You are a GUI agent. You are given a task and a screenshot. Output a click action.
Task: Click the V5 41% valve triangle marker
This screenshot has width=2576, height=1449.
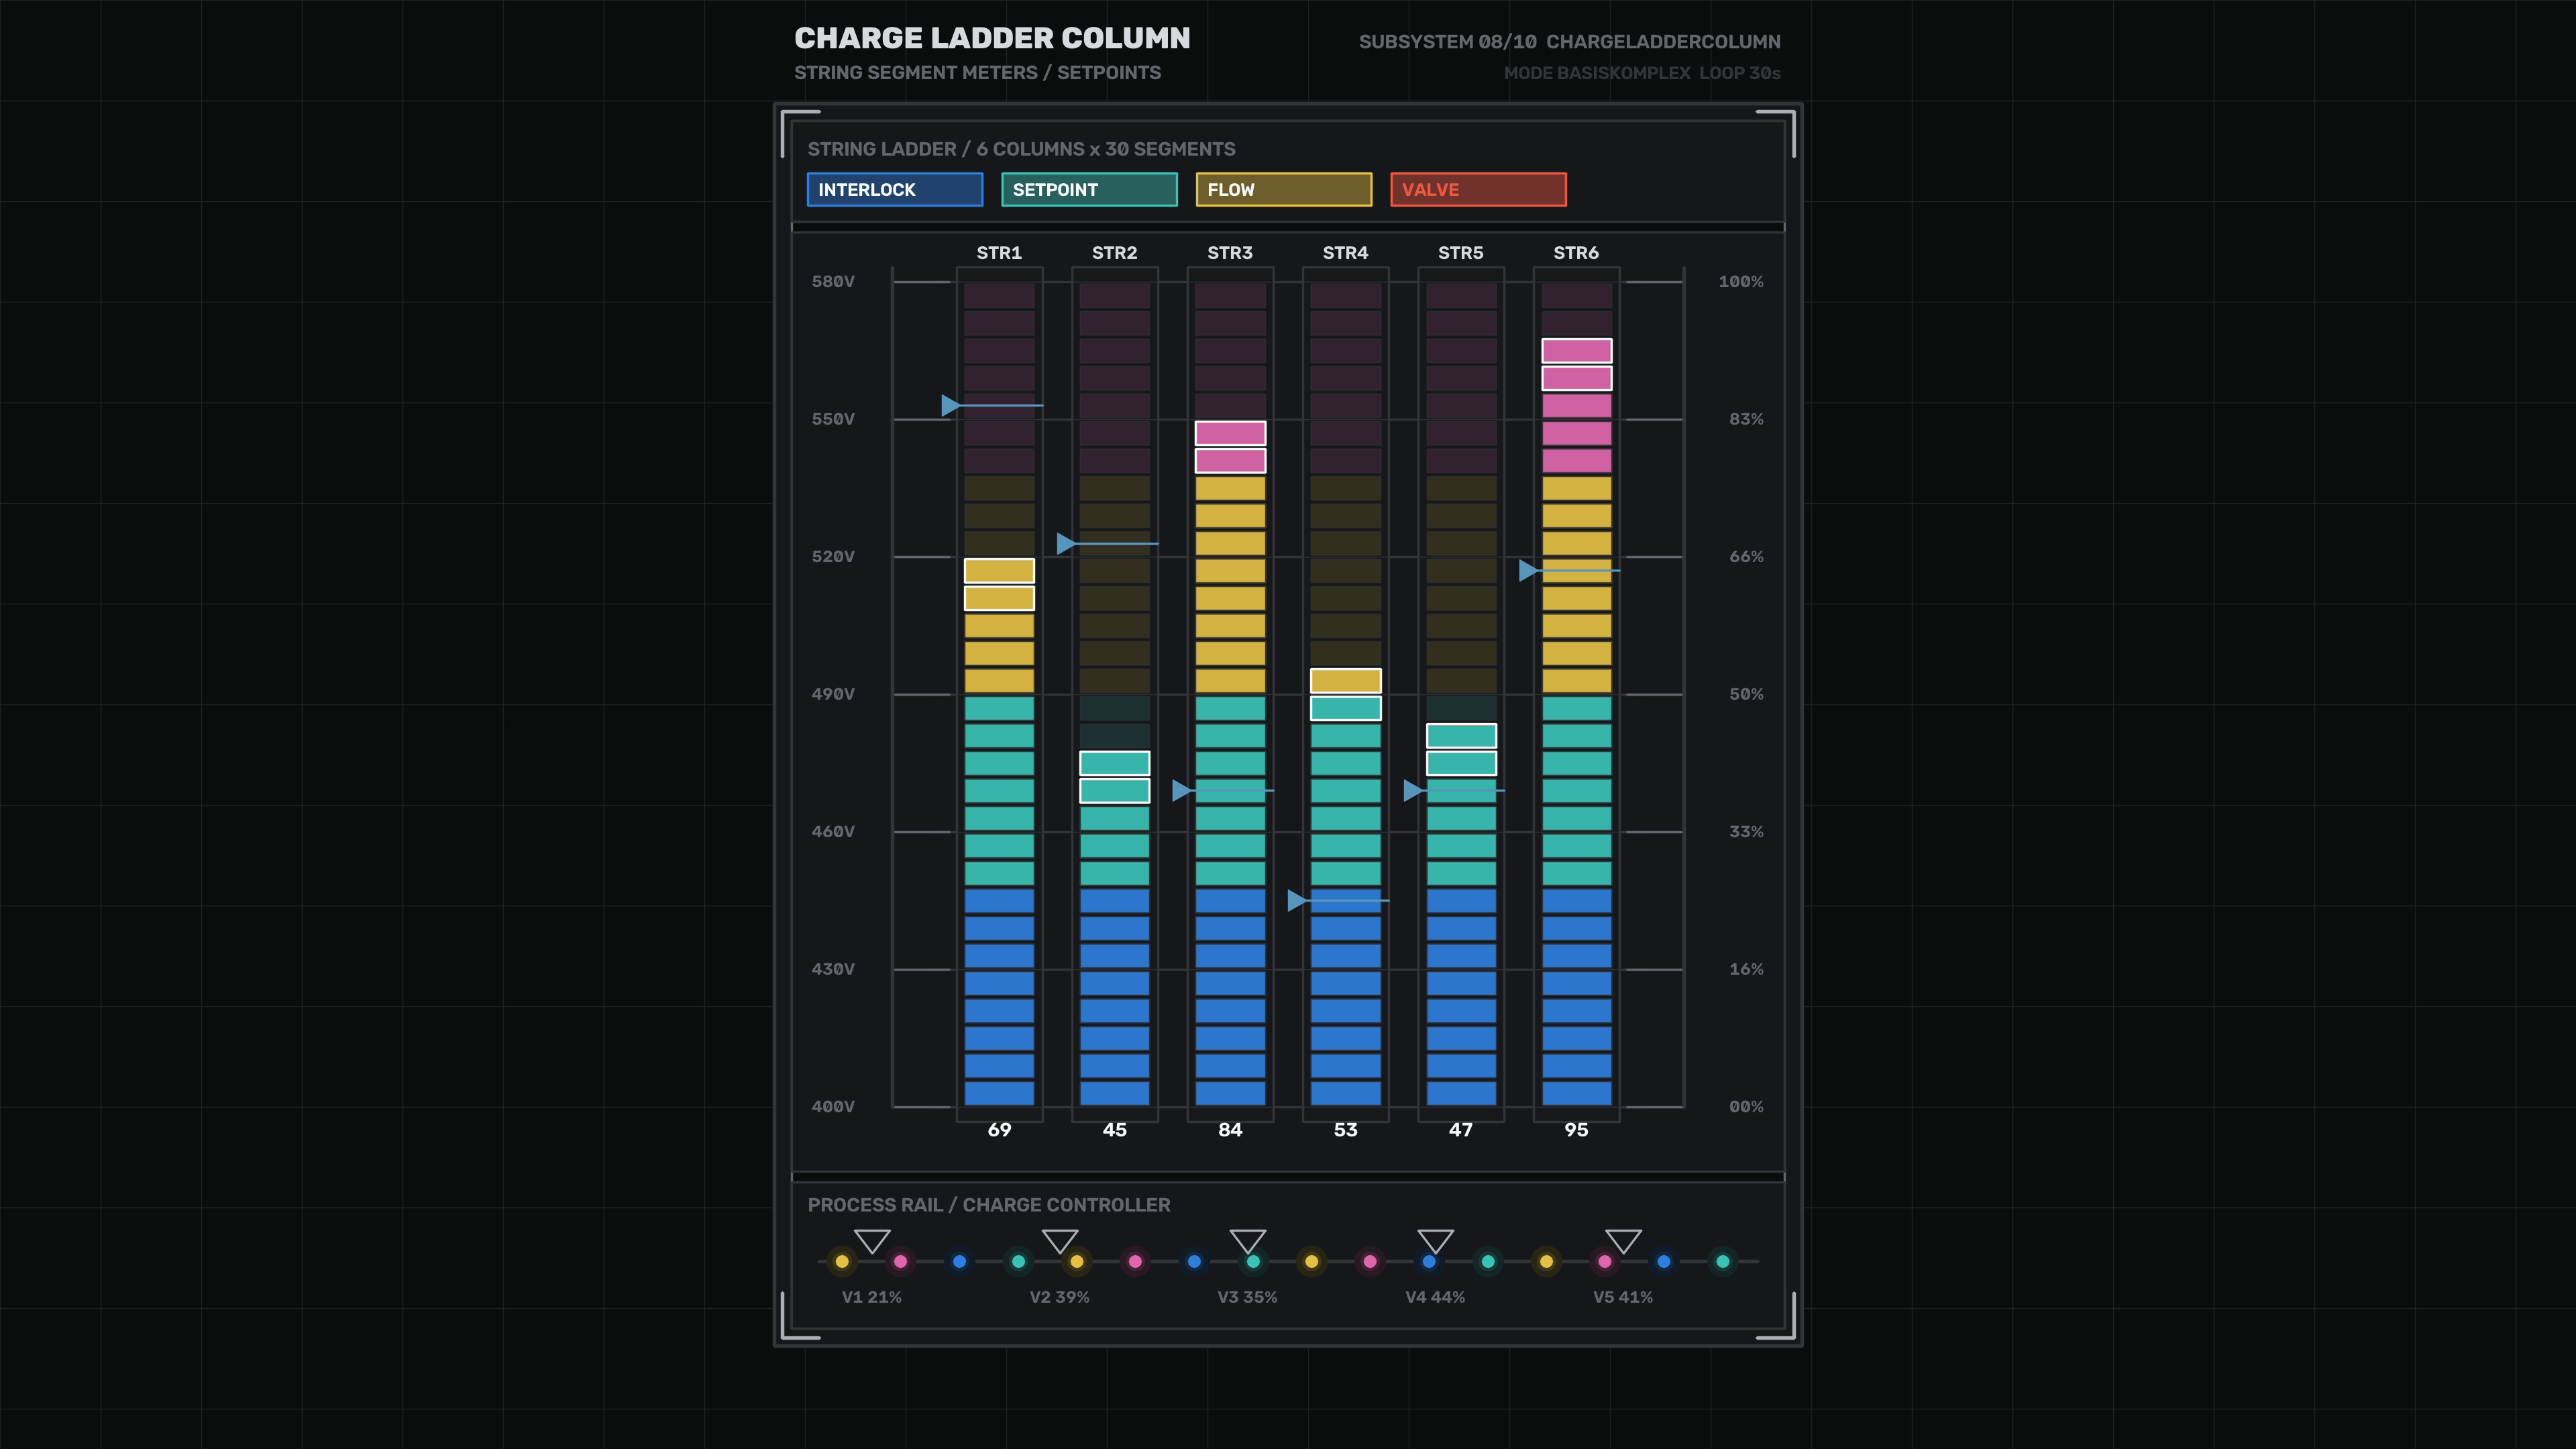click(1623, 1241)
